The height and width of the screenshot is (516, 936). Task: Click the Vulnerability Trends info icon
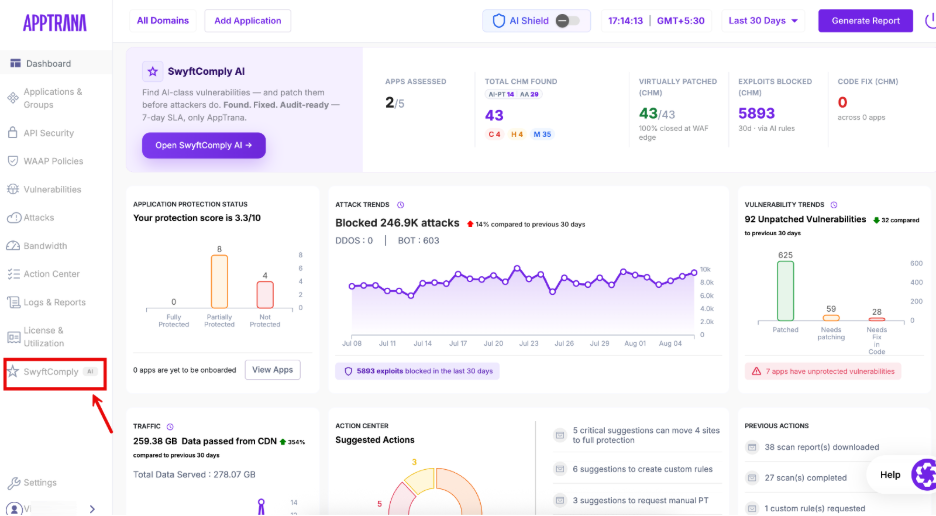(834, 205)
